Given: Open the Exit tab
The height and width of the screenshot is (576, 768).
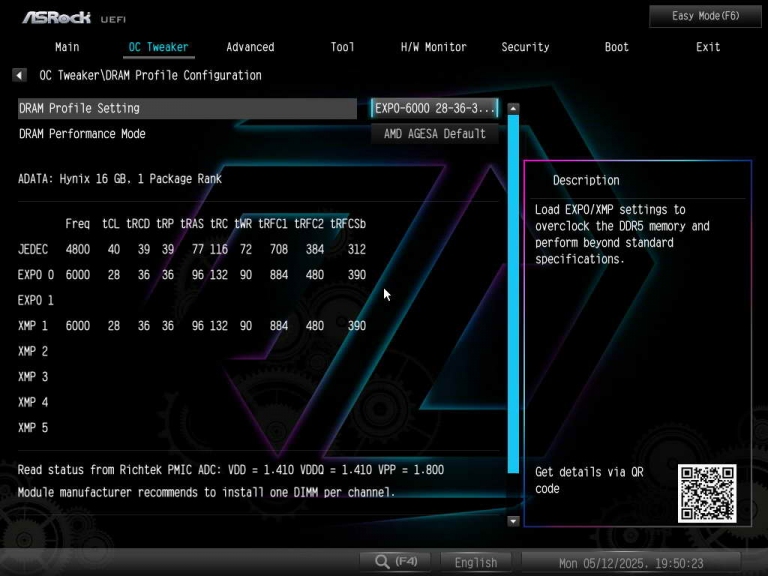Looking at the screenshot, I should tap(708, 47).
